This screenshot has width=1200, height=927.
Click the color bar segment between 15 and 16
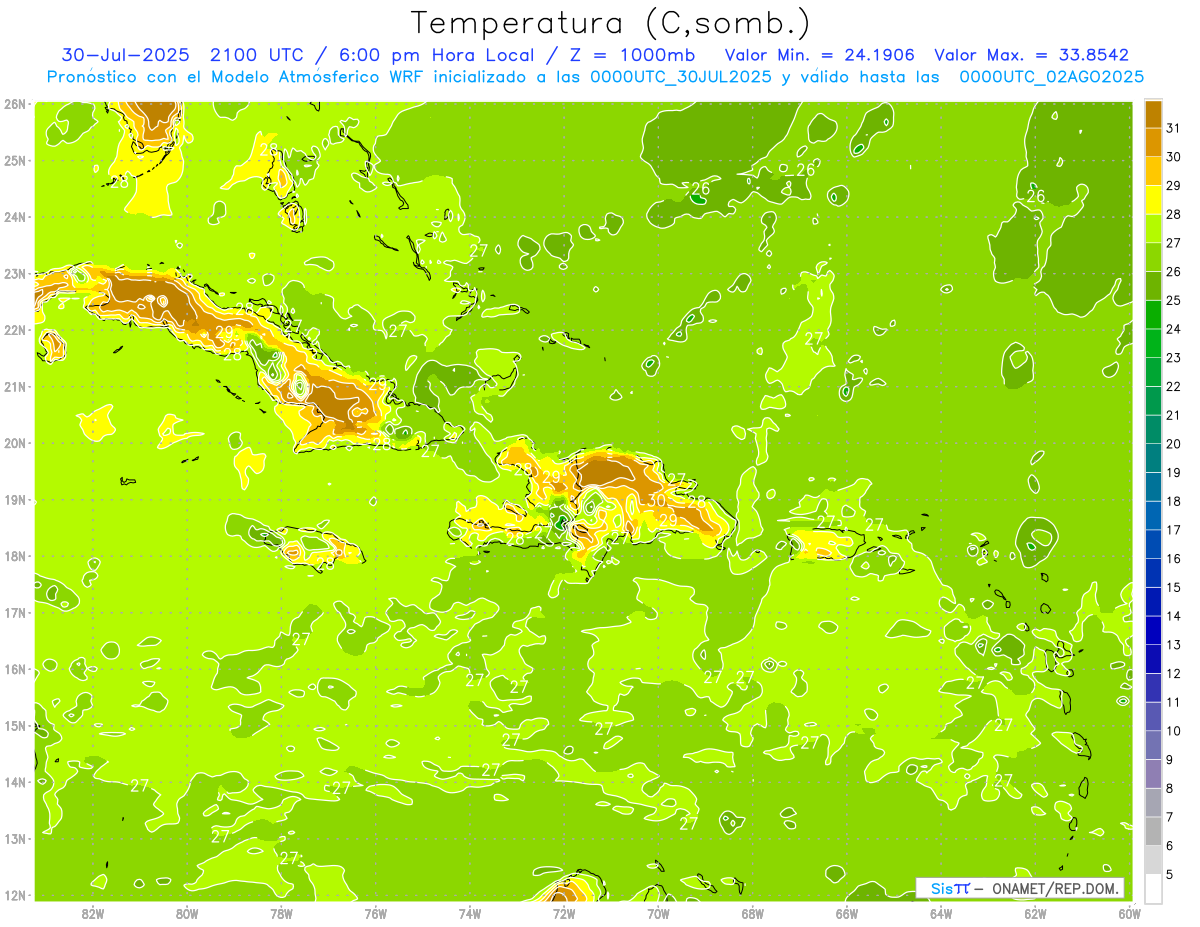click(1153, 573)
